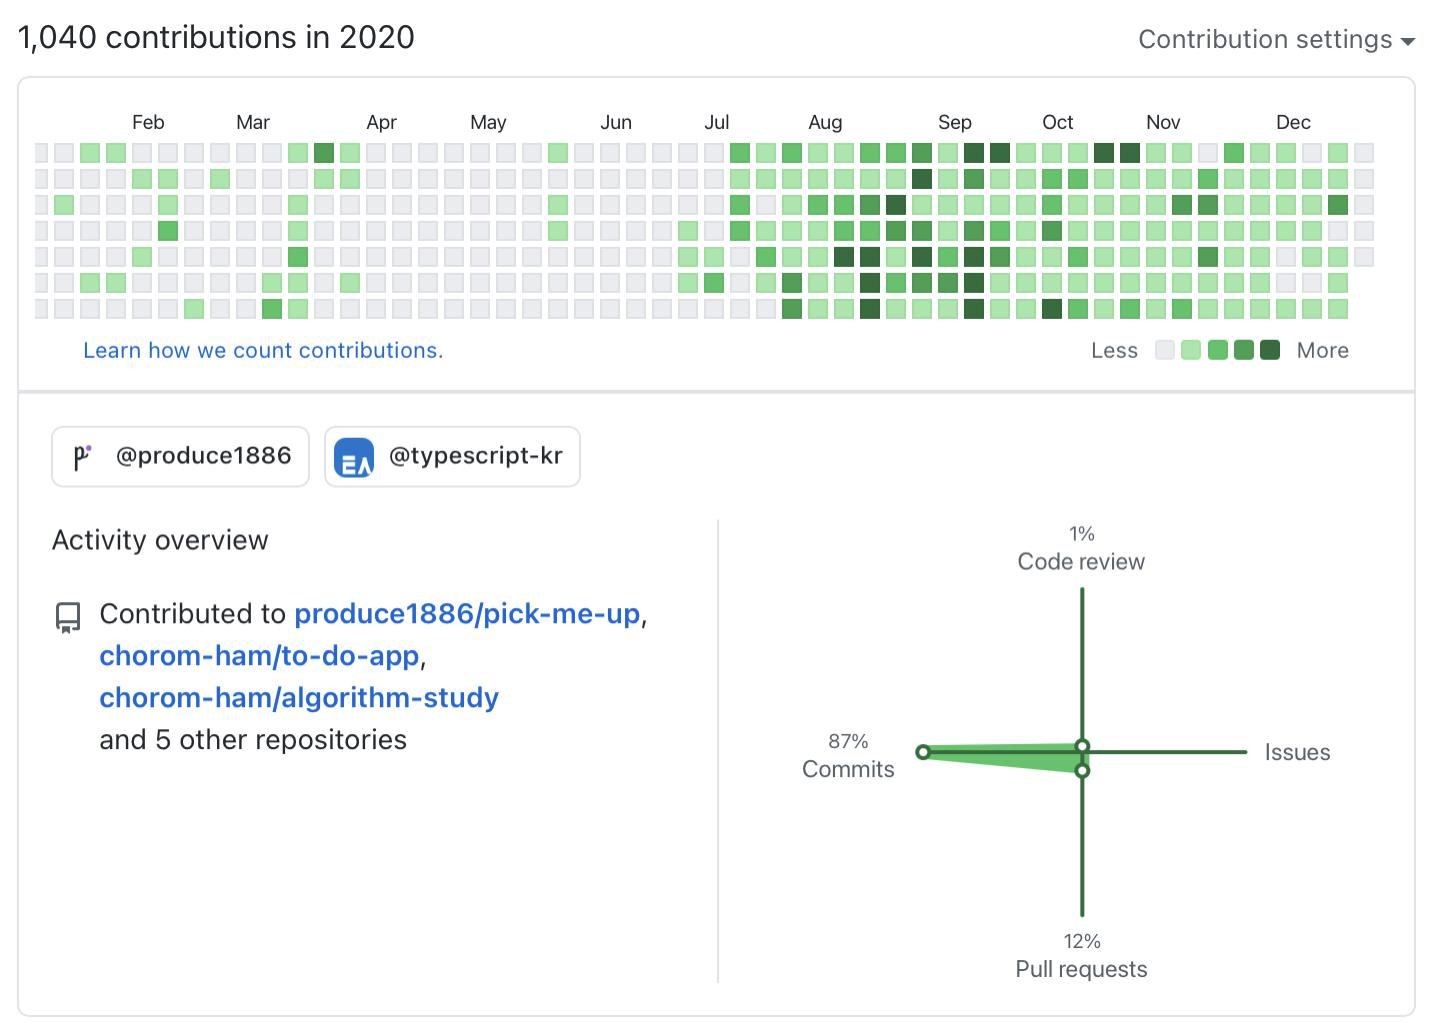Open the produce1886/pick-me-up repository link
1435x1031 pixels.
click(467, 614)
